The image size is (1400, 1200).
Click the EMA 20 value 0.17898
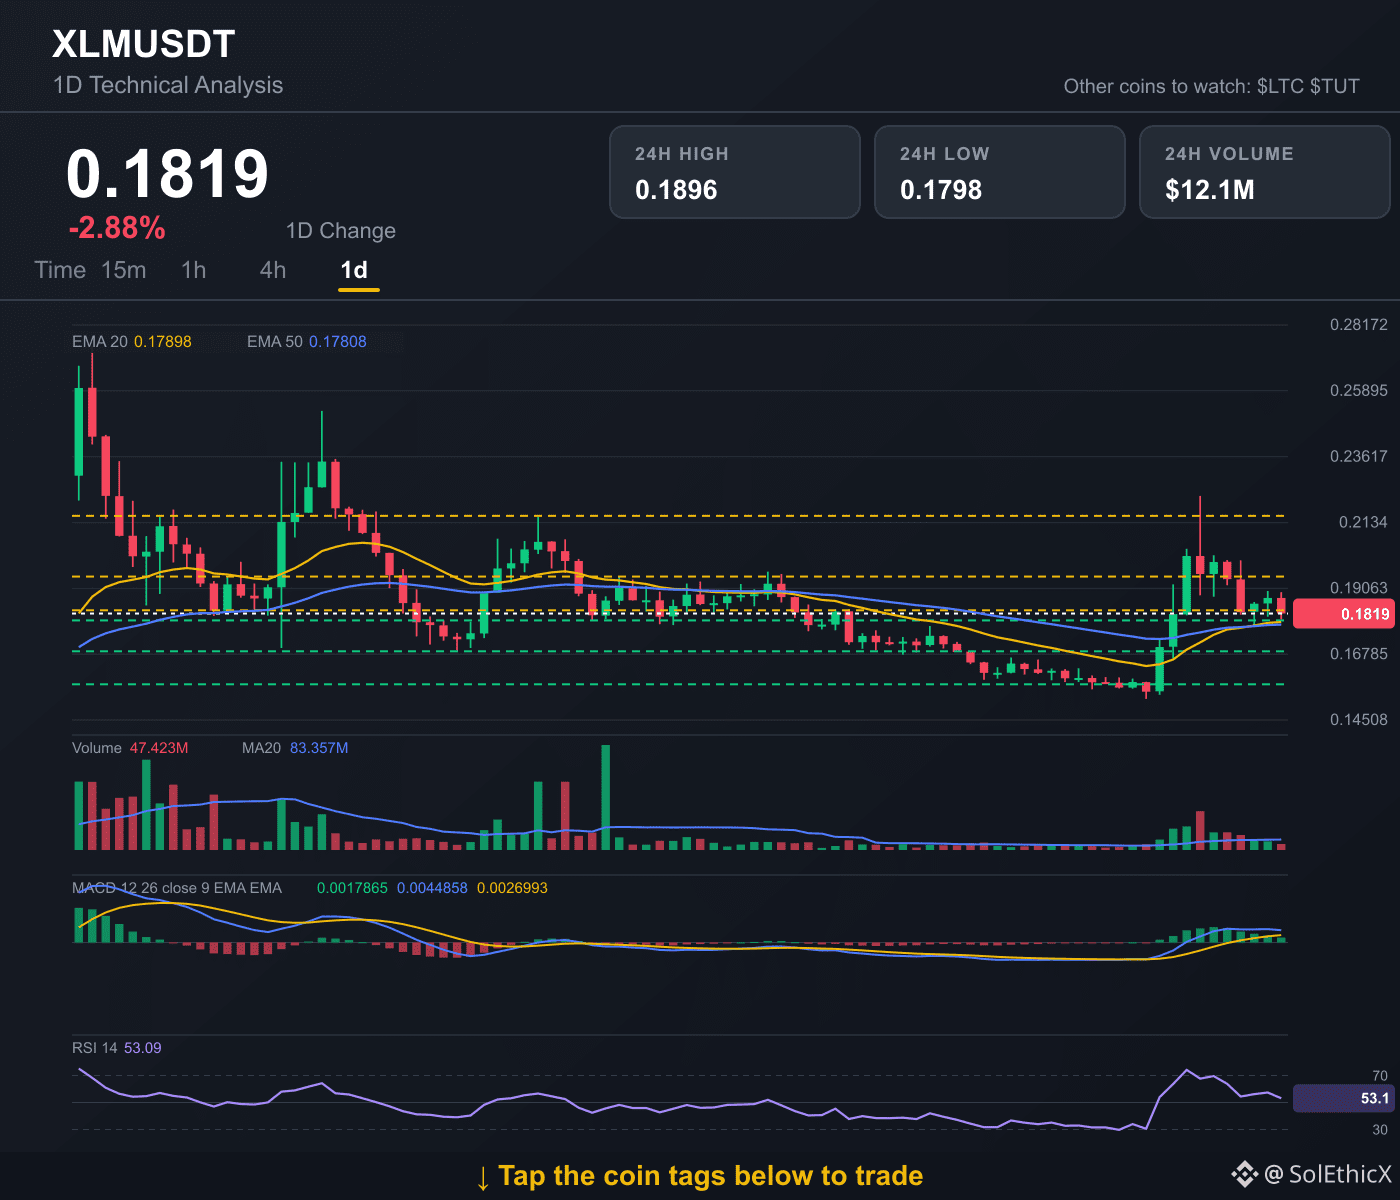[163, 342]
